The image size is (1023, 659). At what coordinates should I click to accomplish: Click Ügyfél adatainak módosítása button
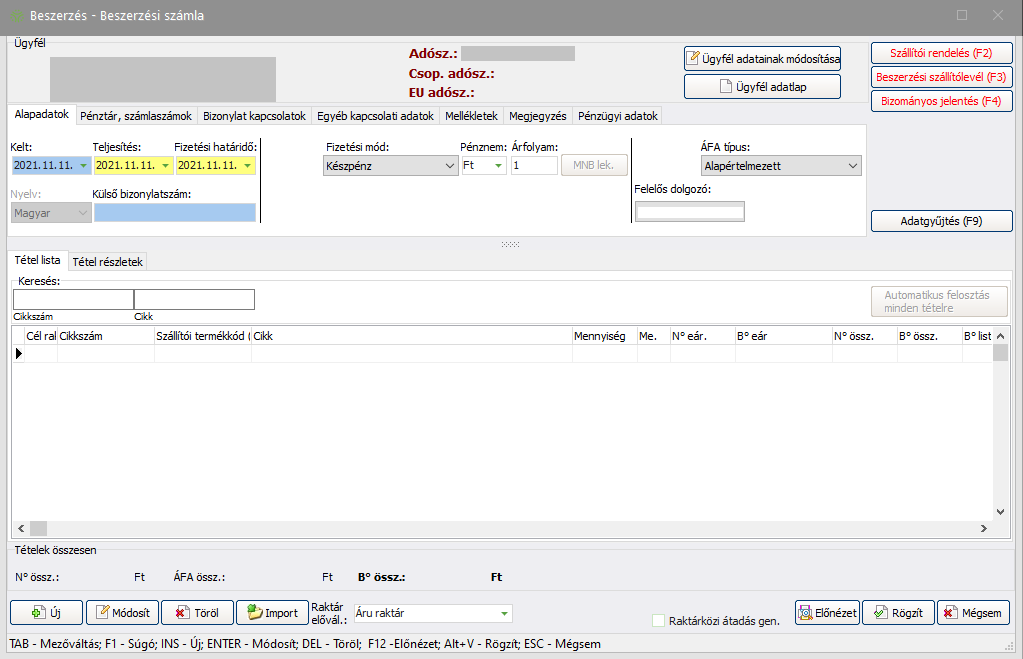763,58
